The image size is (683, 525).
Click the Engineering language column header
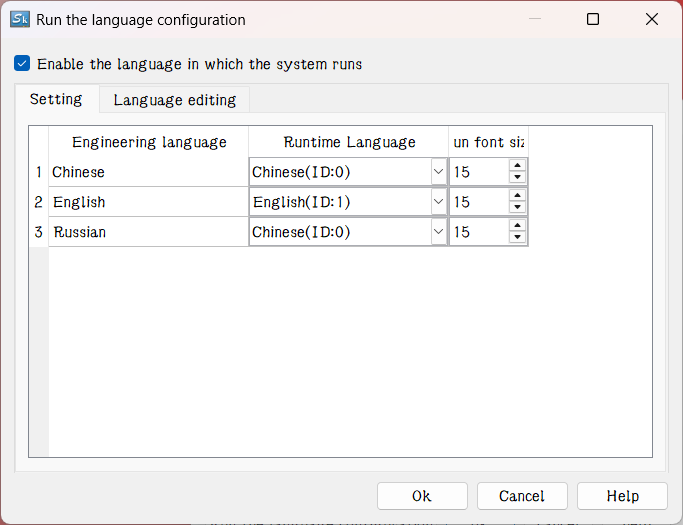coord(148,142)
